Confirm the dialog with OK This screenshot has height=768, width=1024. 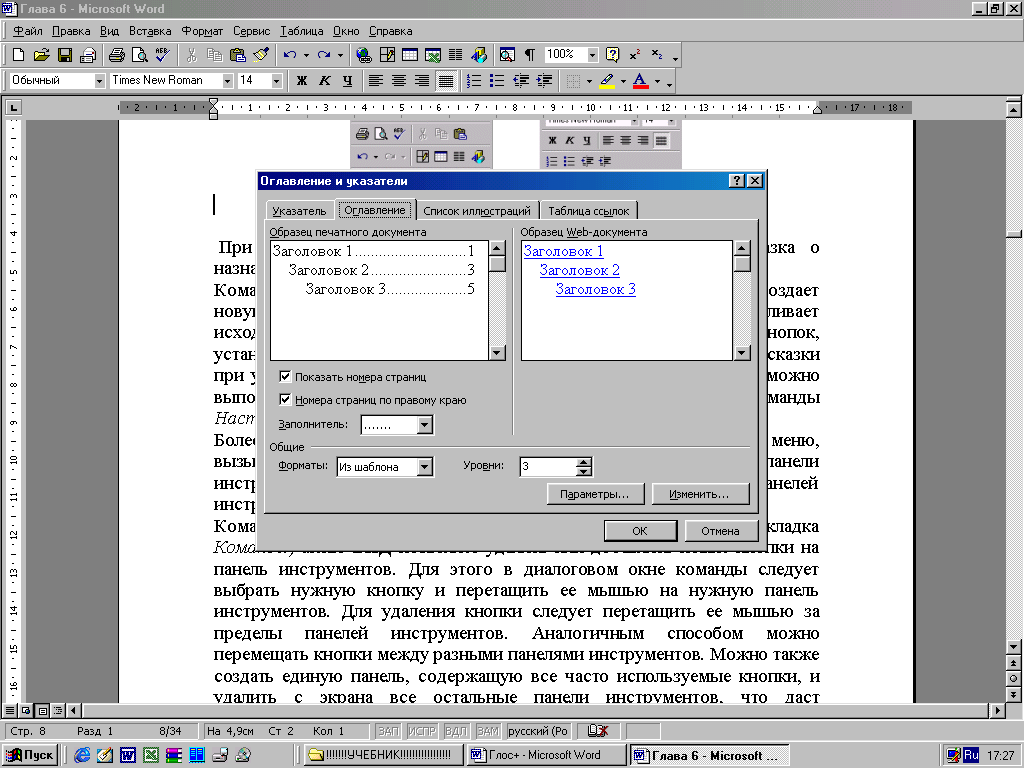(x=640, y=531)
